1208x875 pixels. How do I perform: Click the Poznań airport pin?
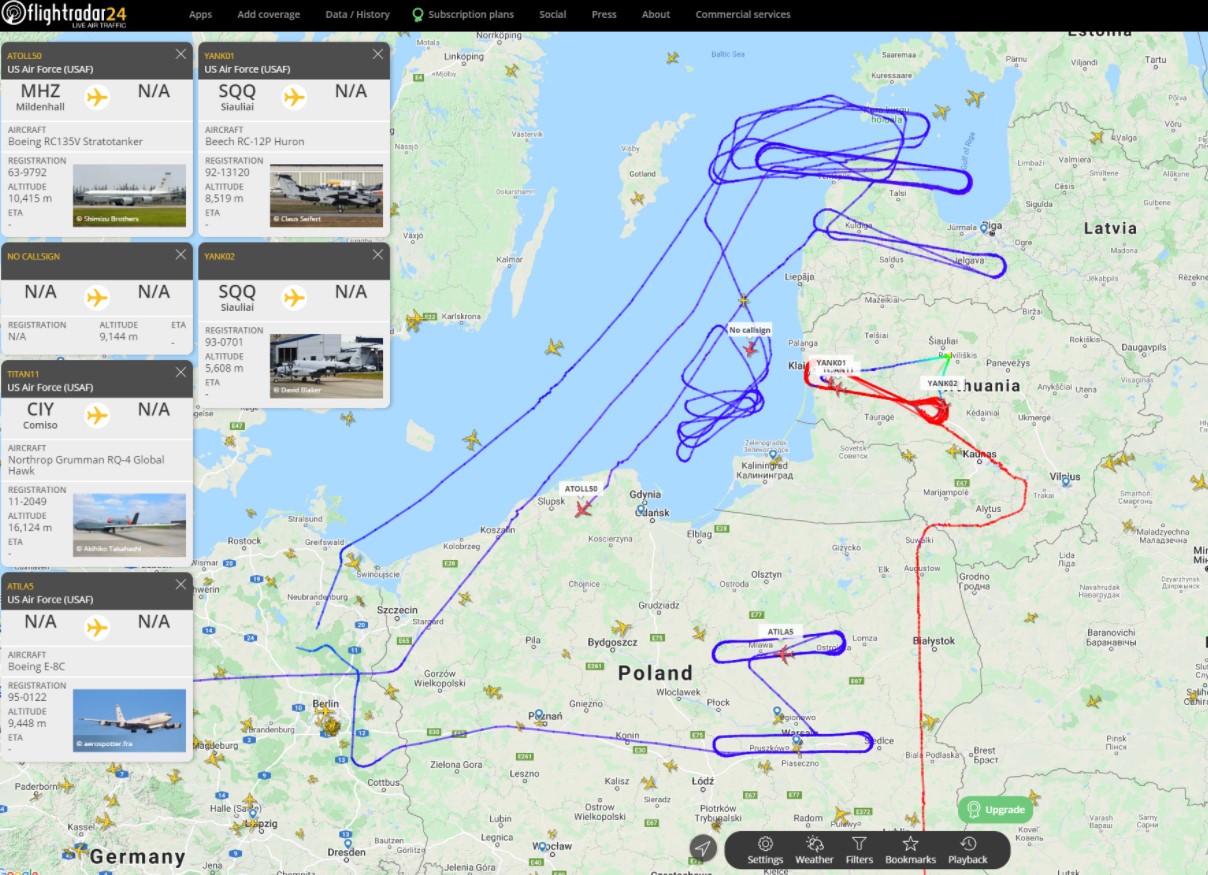pyautogui.click(x=539, y=715)
